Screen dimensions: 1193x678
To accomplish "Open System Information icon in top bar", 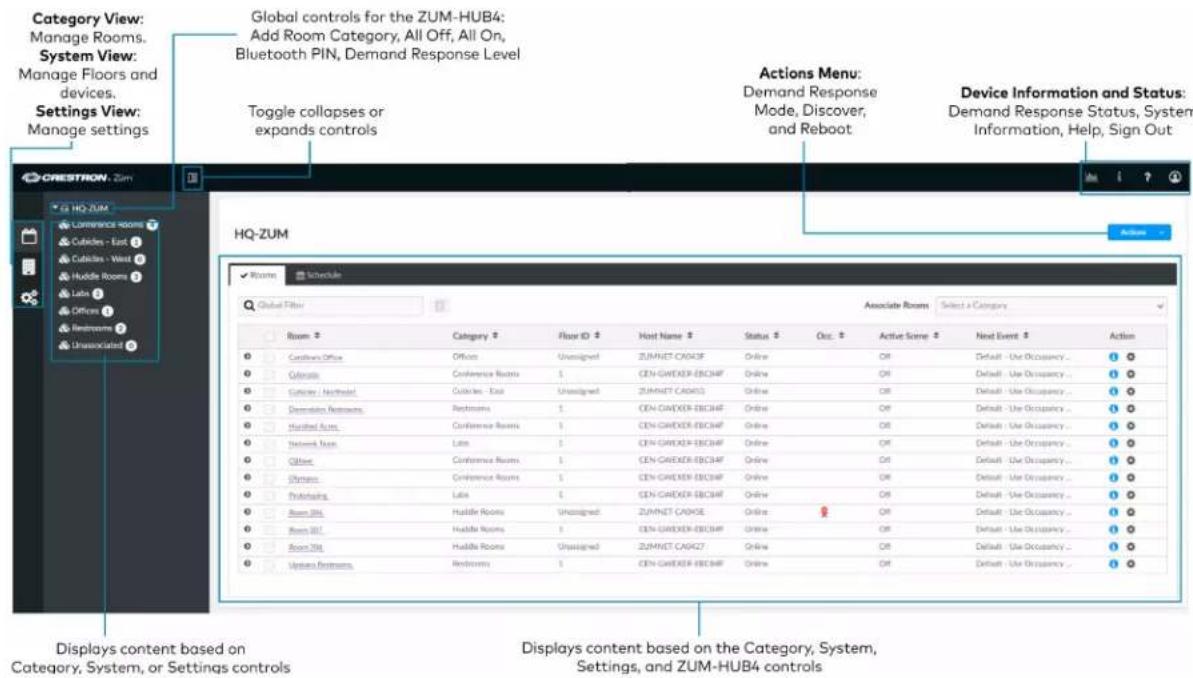I will [x=1119, y=177].
